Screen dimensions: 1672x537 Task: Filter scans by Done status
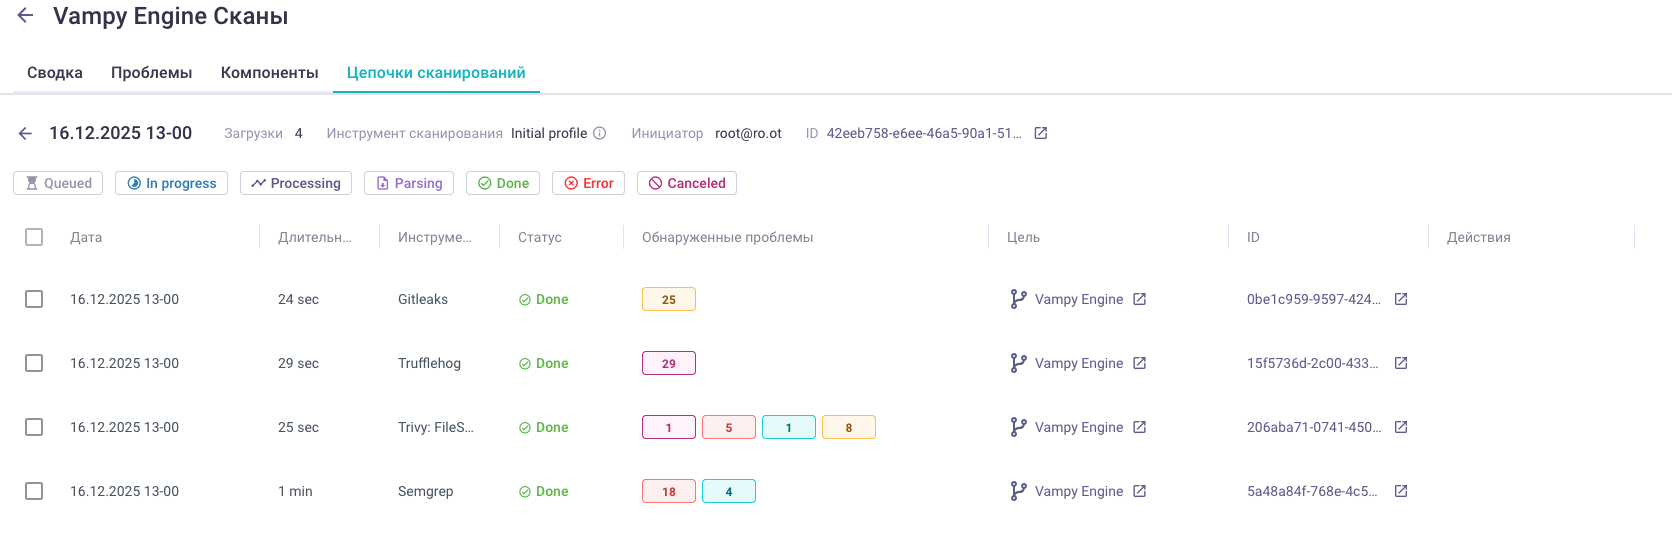coord(503,183)
